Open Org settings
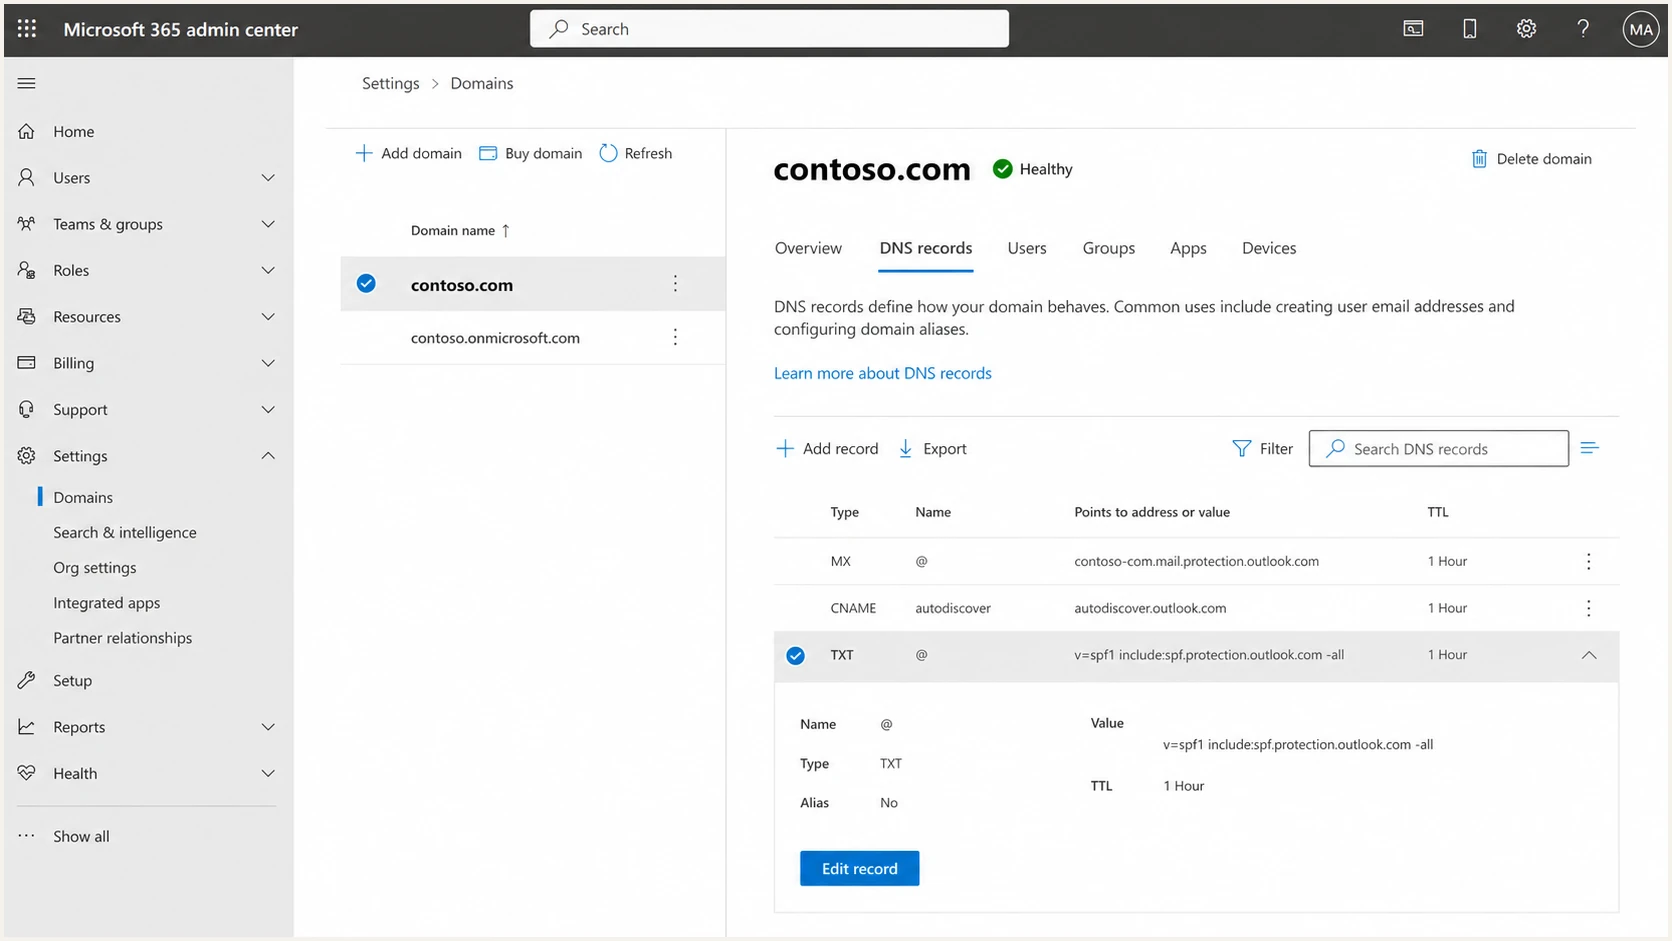Image resolution: width=1672 pixels, height=941 pixels. click(x=95, y=567)
